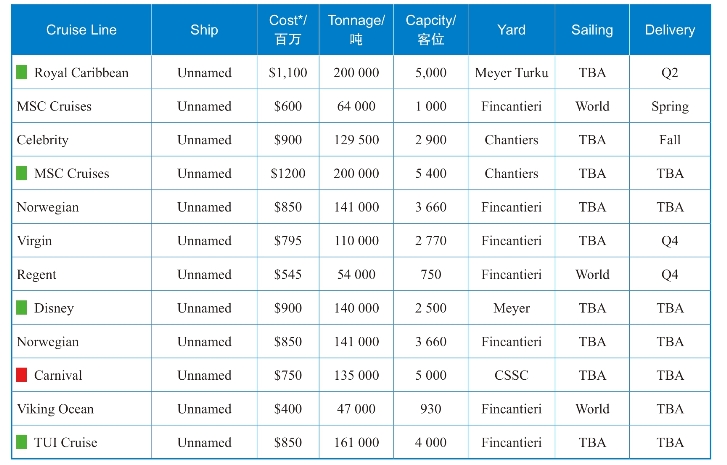The width and height of the screenshot is (727, 465).
Task: Click the Sailing column header
Action: point(592,30)
